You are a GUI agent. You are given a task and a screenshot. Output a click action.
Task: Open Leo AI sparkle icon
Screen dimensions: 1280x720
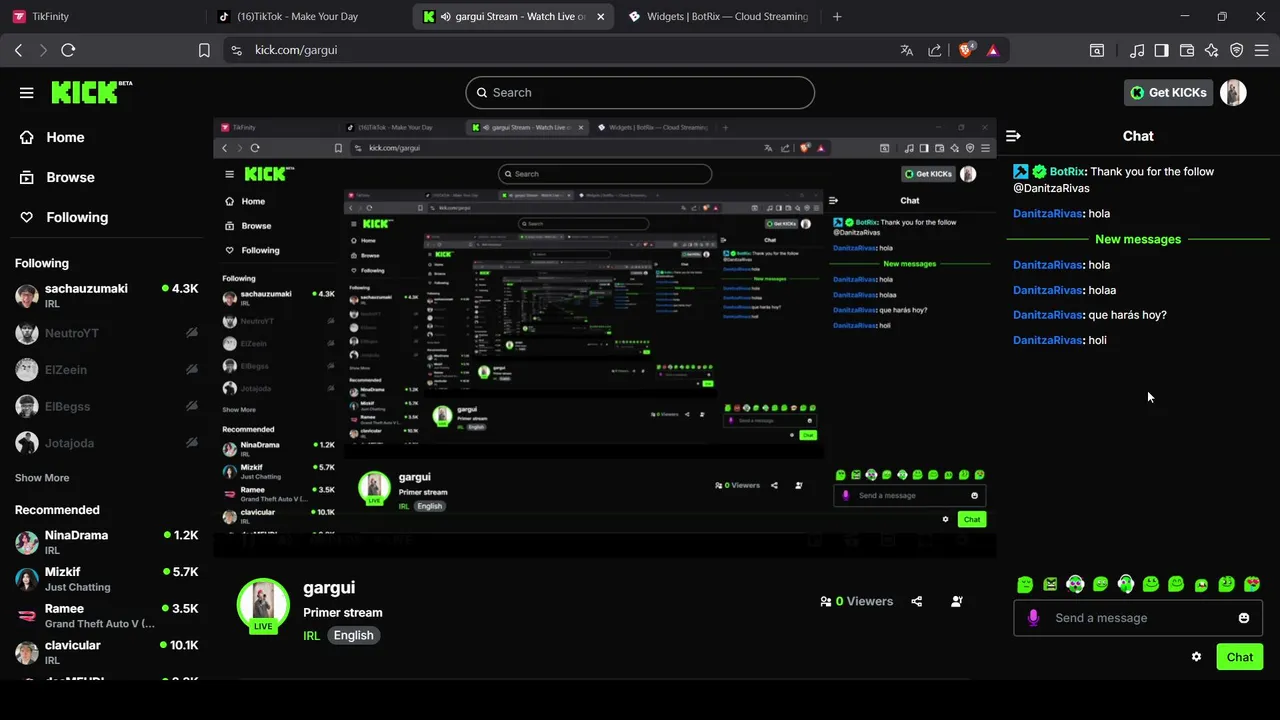[1212, 50]
